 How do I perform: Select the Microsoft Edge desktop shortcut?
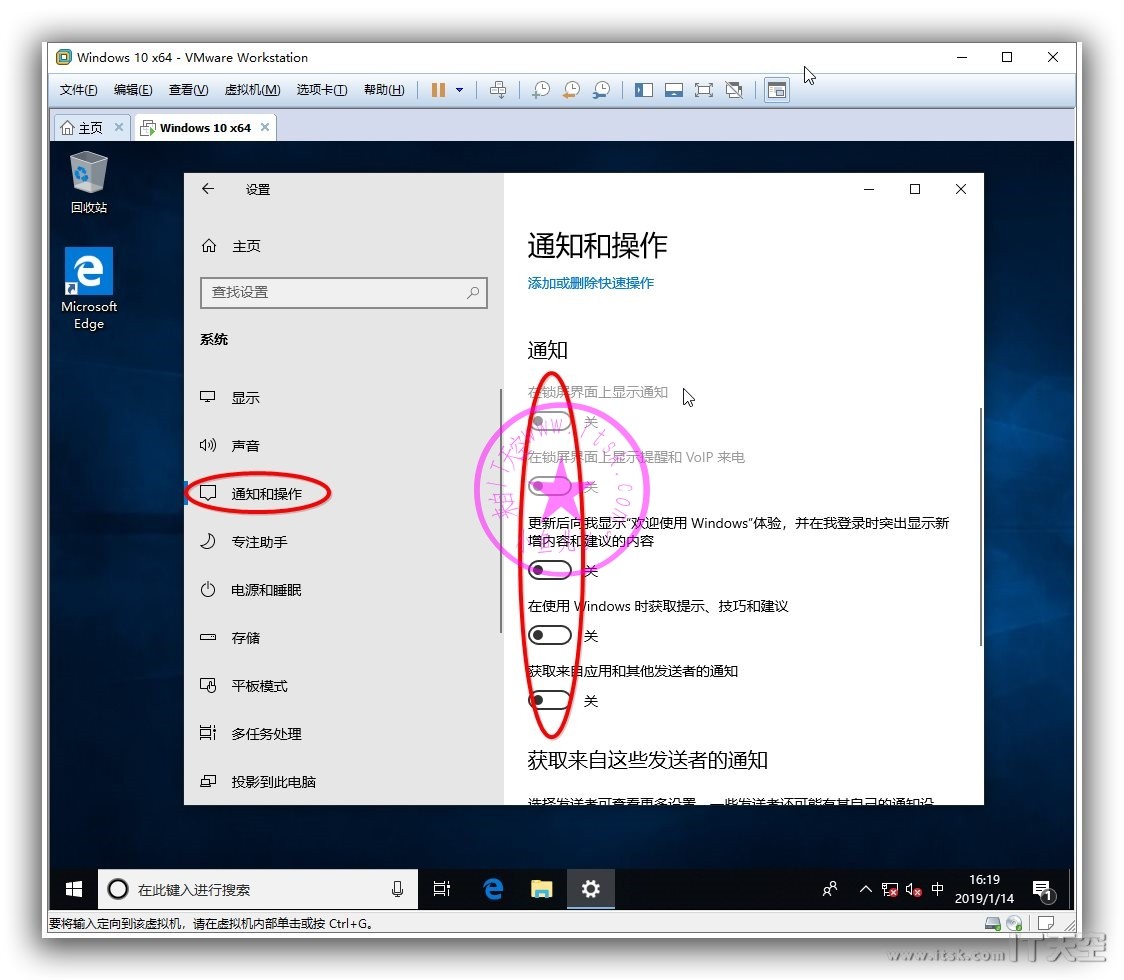click(89, 288)
